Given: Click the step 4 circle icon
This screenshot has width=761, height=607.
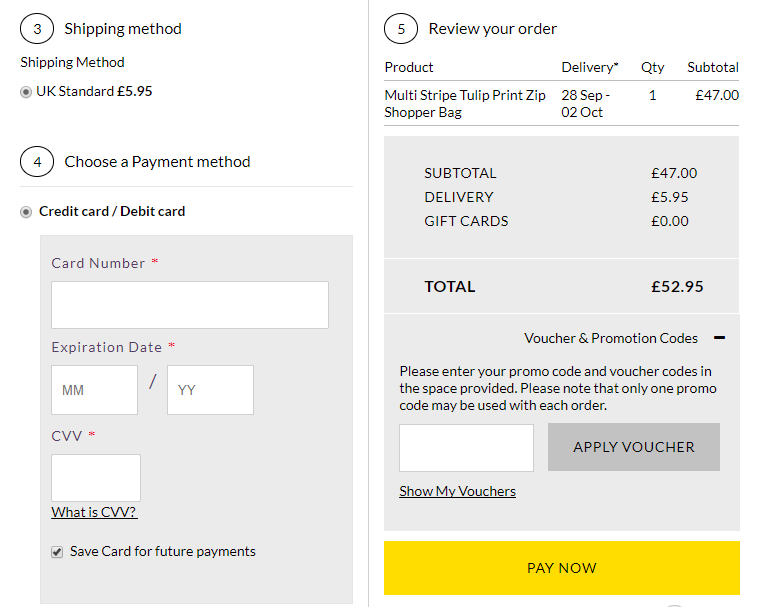Looking at the screenshot, I should click(x=37, y=162).
